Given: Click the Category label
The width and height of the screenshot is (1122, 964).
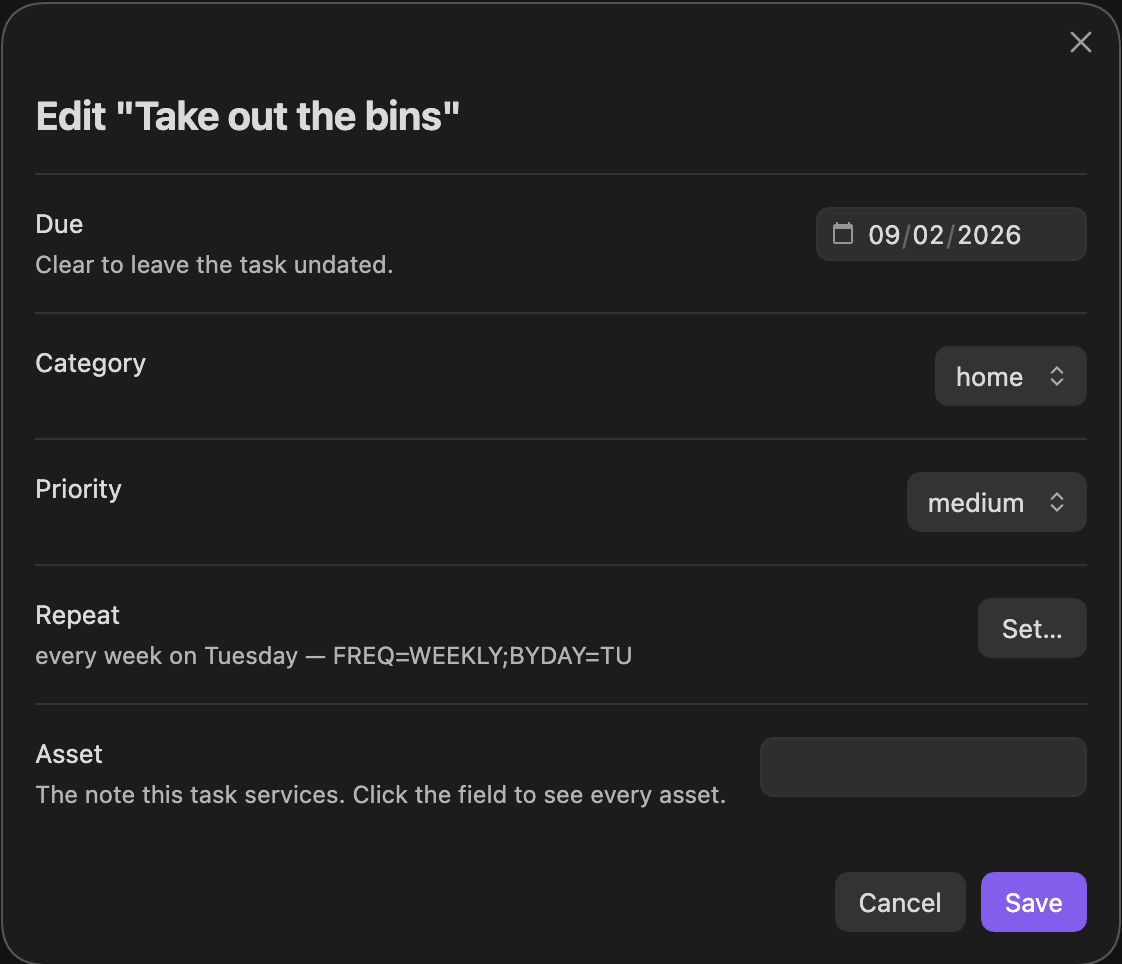Looking at the screenshot, I should coord(91,364).
